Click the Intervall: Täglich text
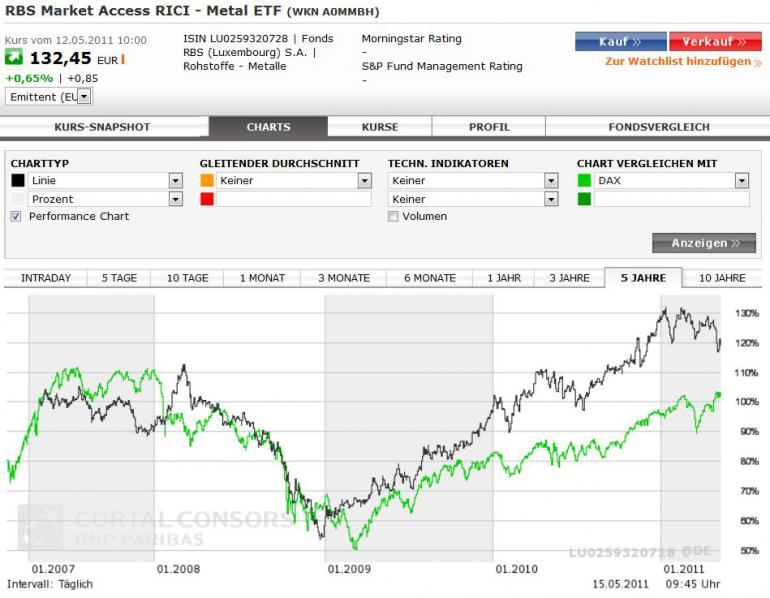Viewport: 770px width, 598px height. (50, 584)
